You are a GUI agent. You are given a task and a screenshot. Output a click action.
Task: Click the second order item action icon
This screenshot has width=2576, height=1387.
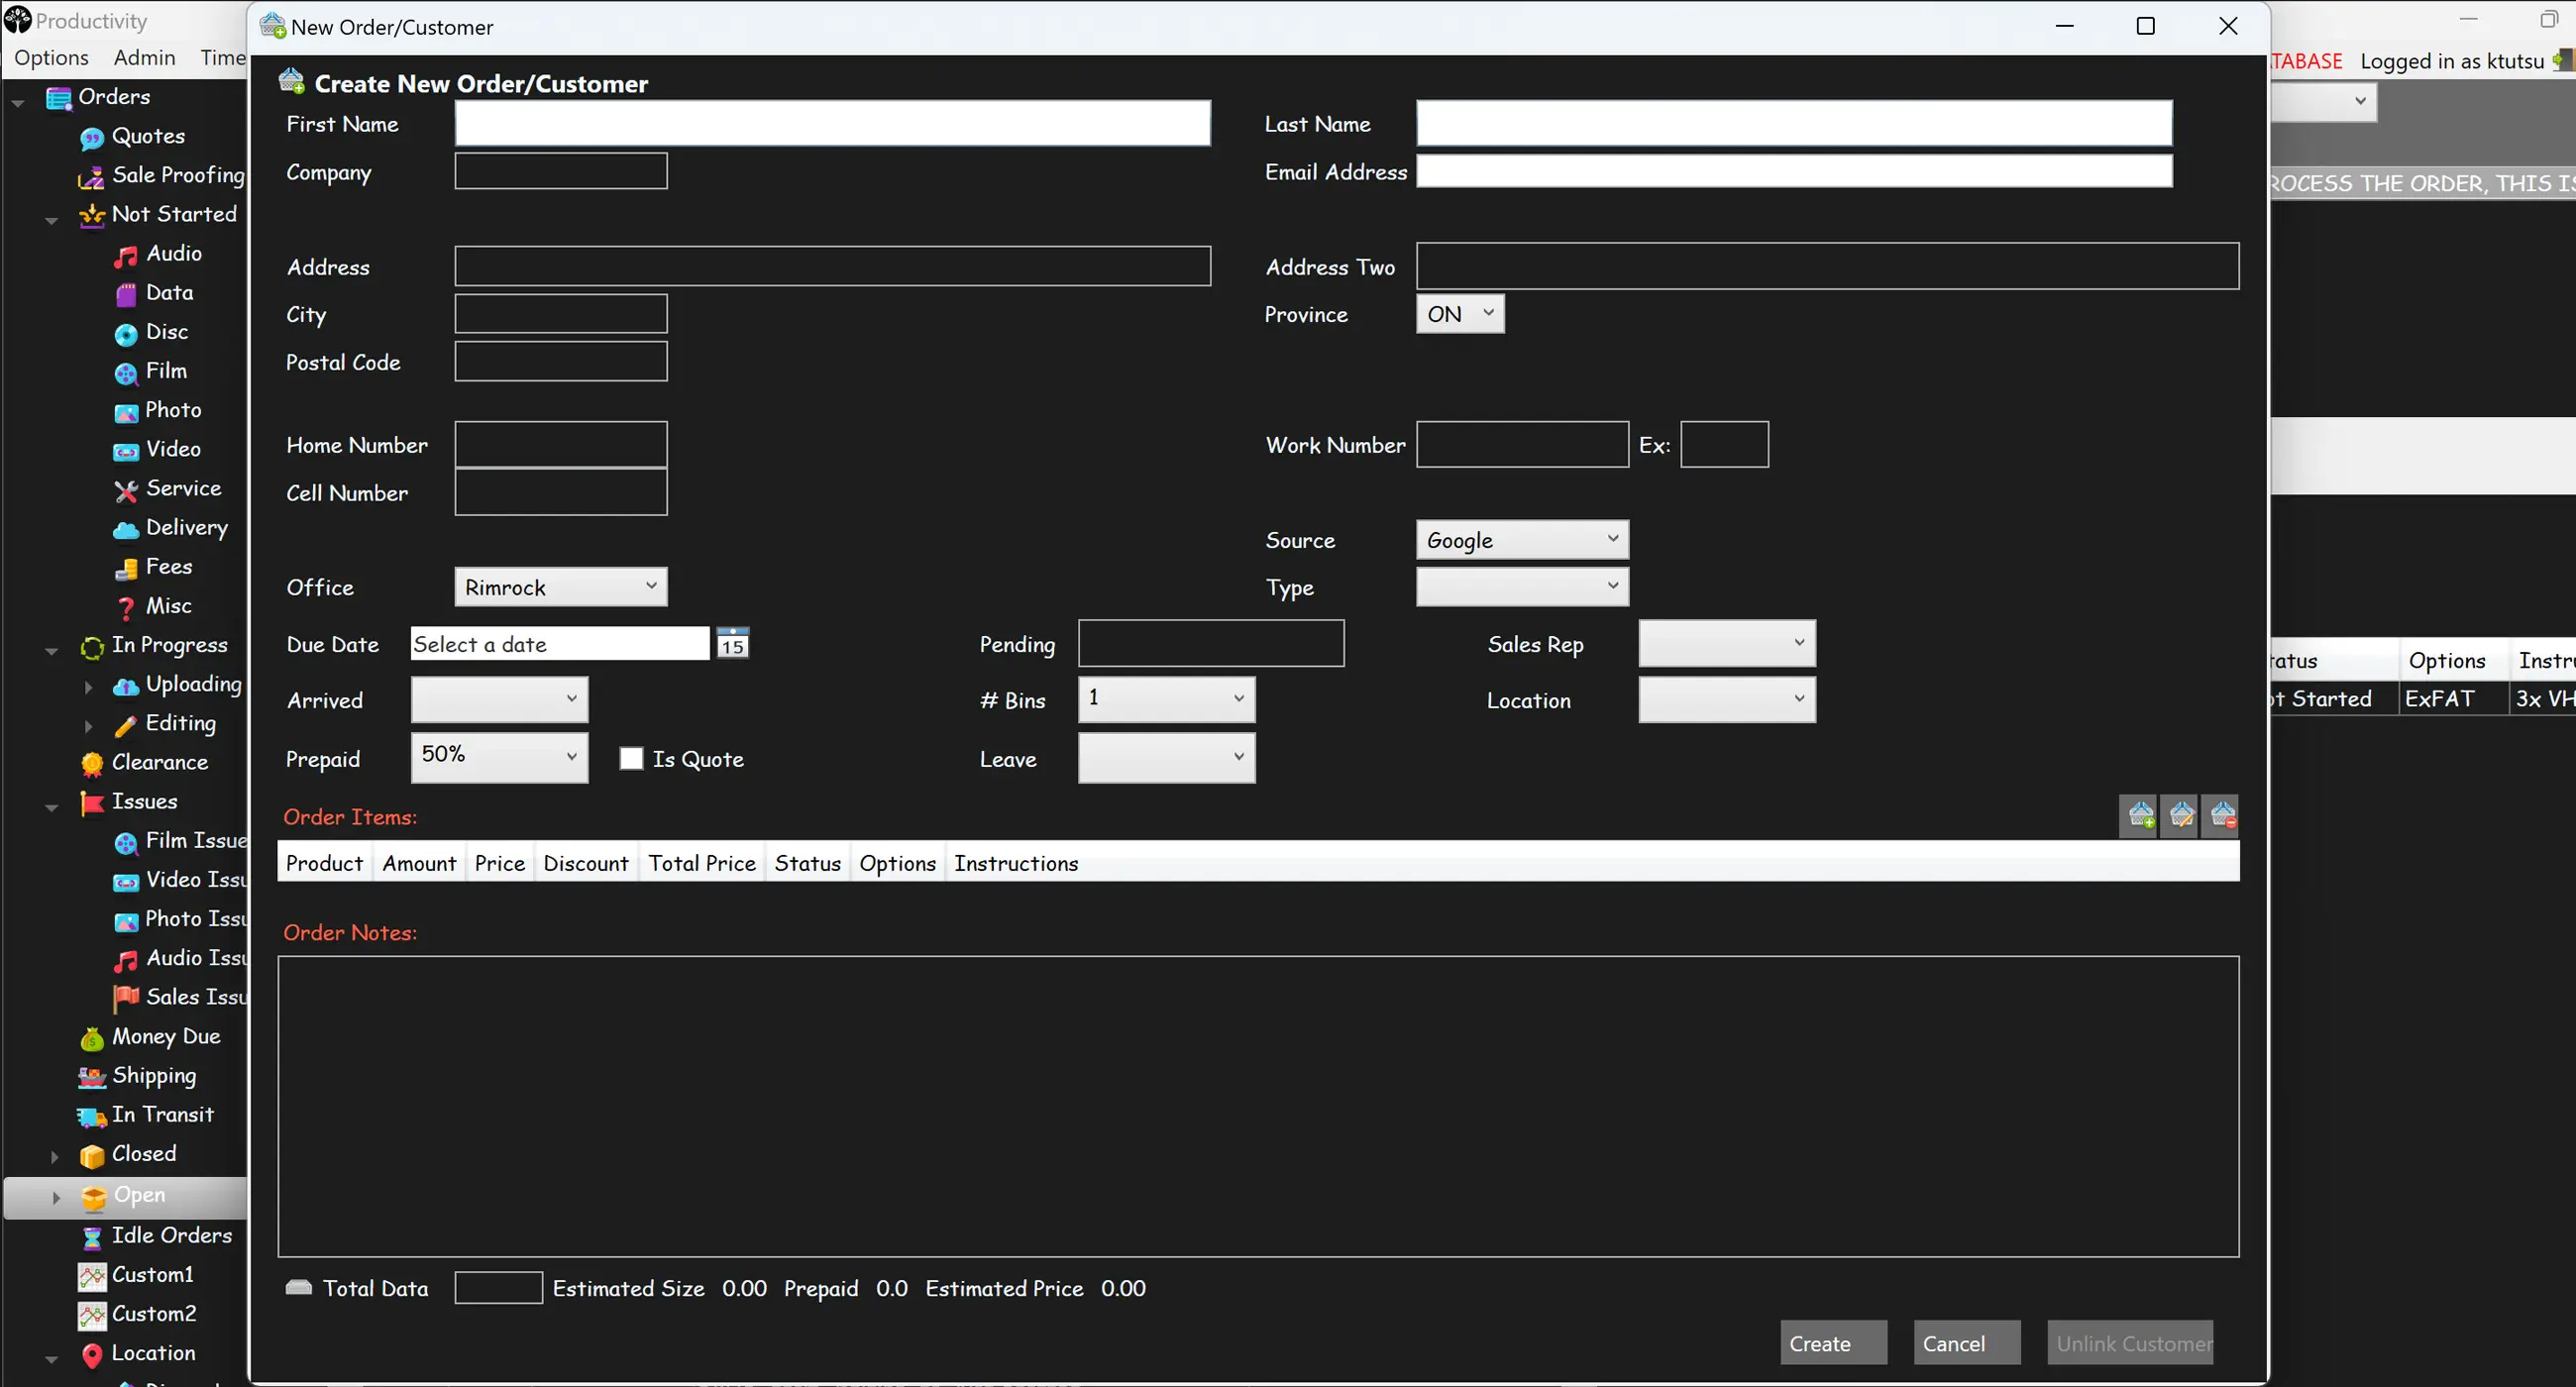2182,814
